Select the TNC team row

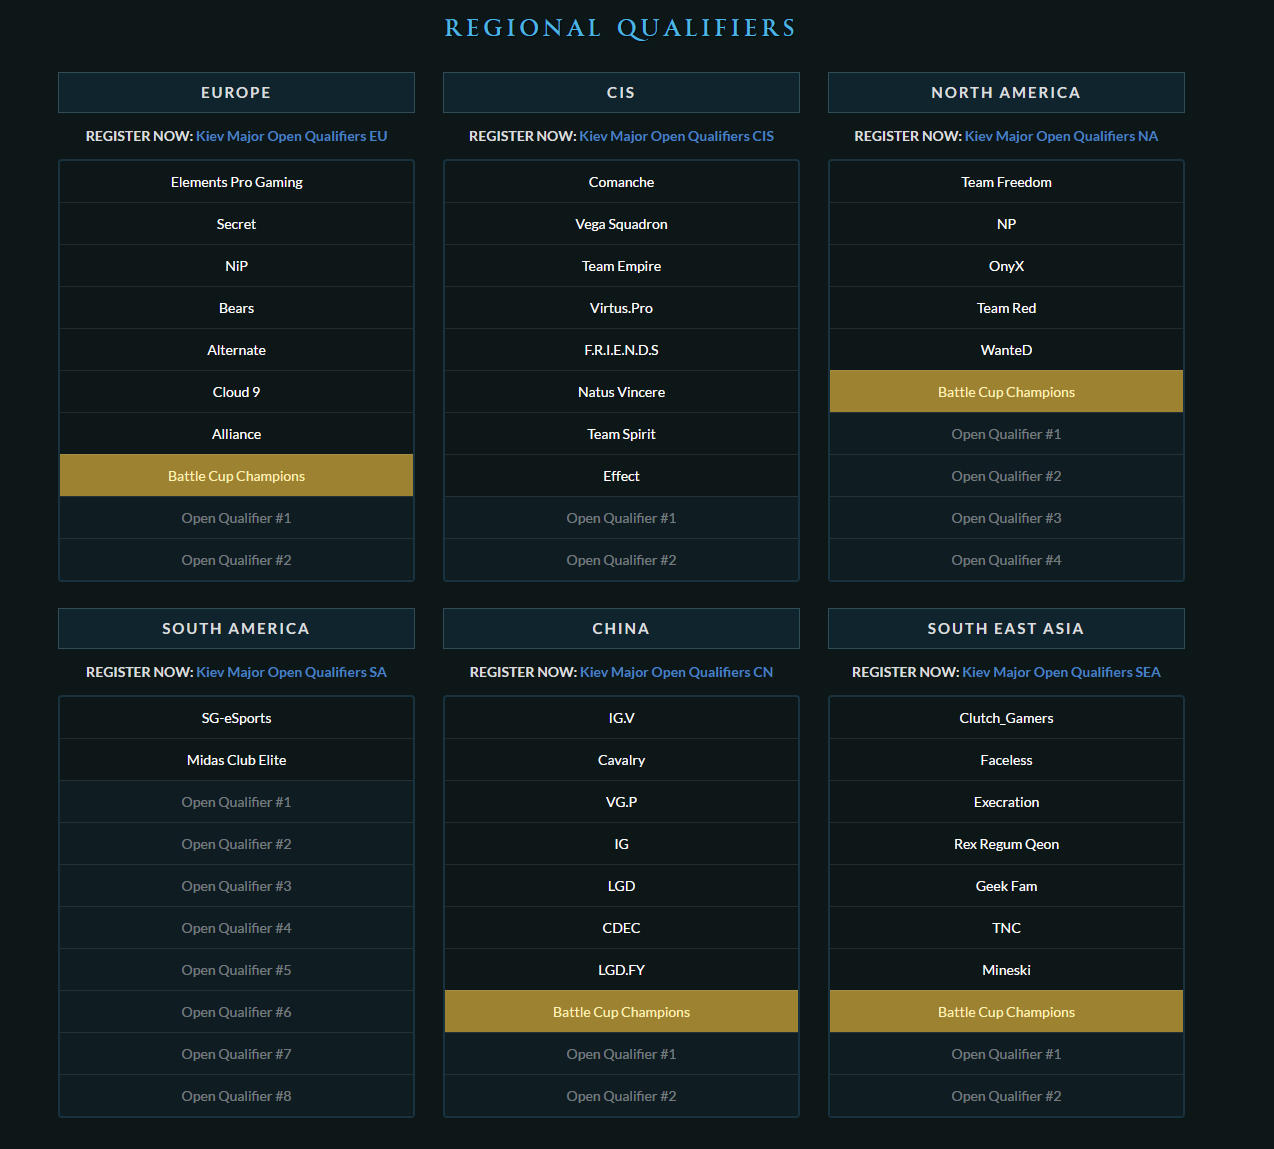tap(1006, 928)
